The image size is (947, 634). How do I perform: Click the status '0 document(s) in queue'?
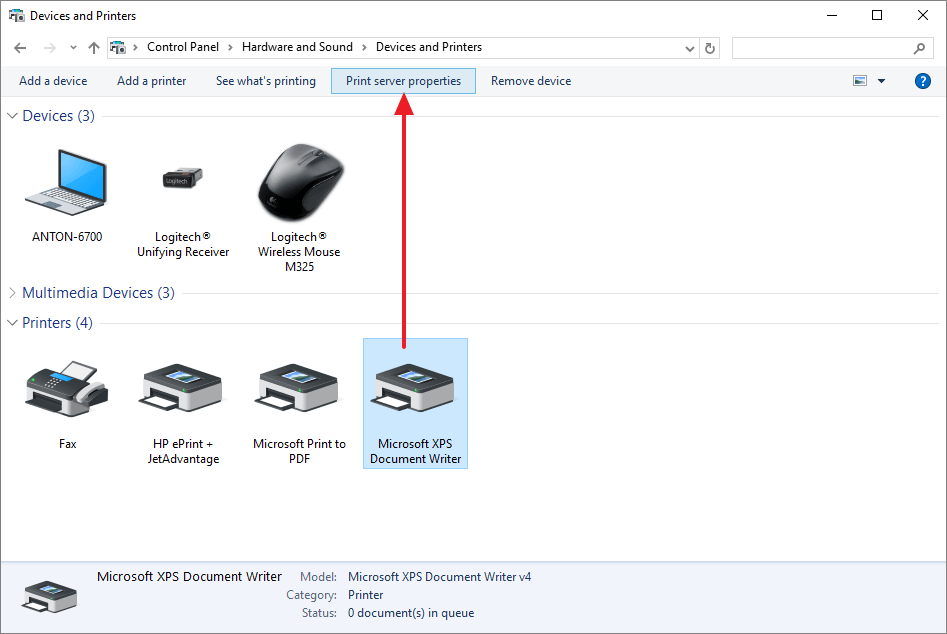pos(411,613)
